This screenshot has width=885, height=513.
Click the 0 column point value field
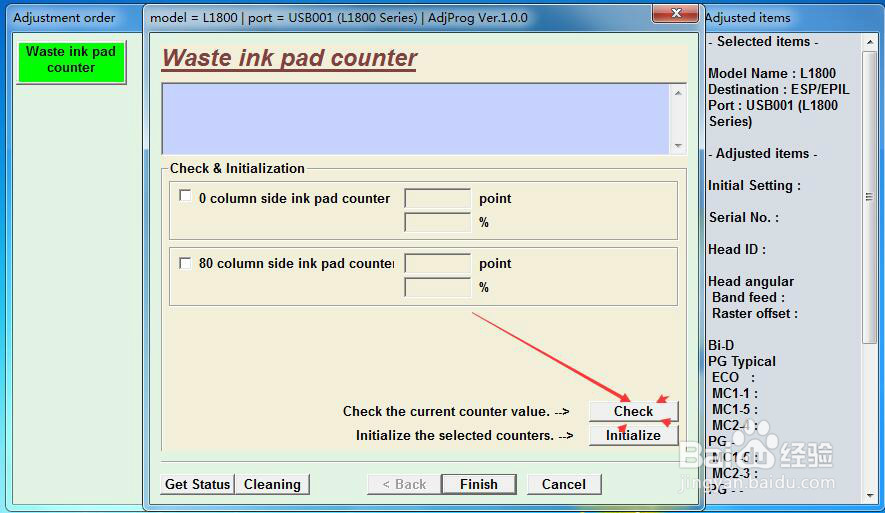pyautogui.click(x=437, y=198)
